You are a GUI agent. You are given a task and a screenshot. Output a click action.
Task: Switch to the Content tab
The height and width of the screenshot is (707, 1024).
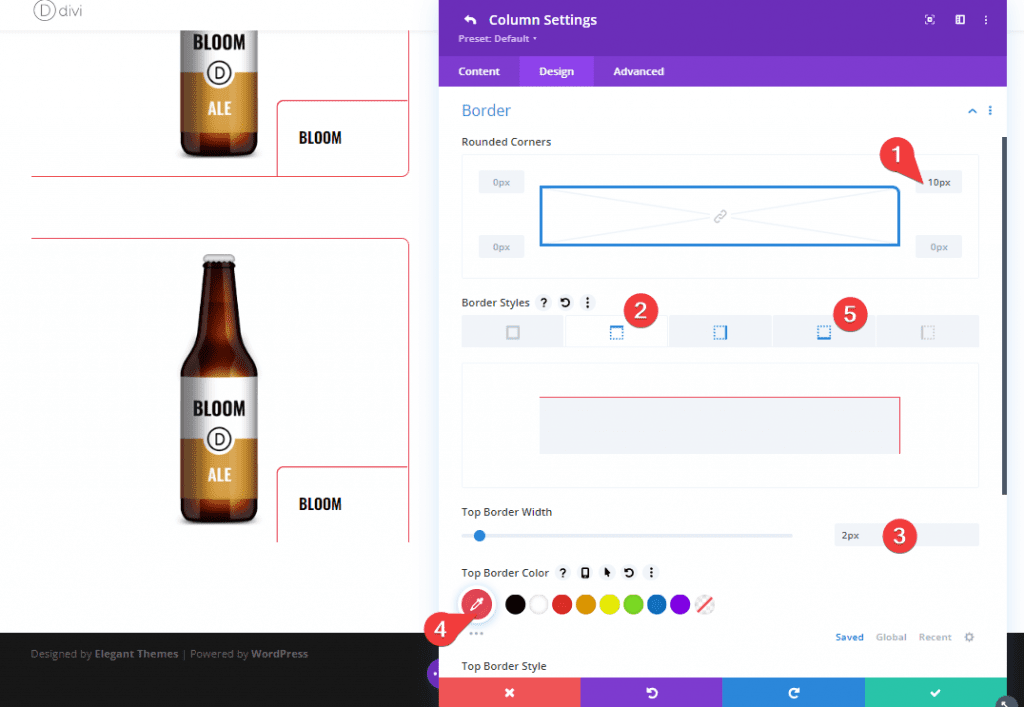click(479, 71)
